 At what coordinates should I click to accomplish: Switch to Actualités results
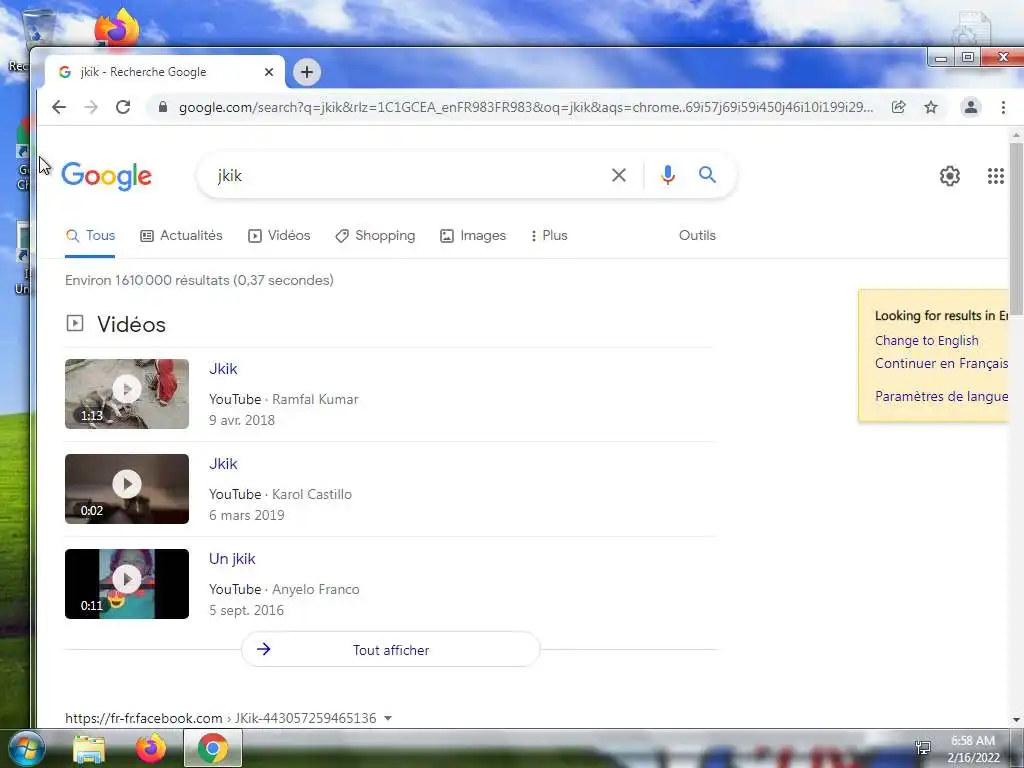[x=182, y=236]
